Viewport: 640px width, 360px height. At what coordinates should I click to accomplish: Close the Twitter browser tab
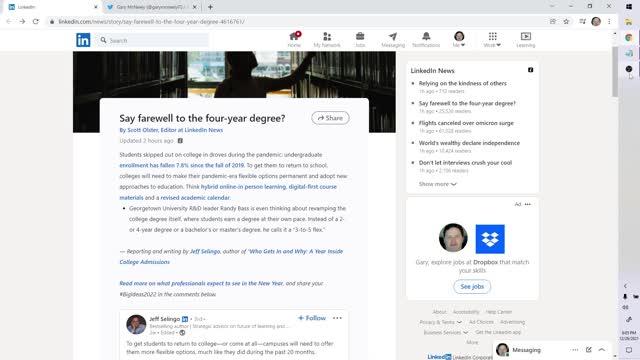pos(195,7)
